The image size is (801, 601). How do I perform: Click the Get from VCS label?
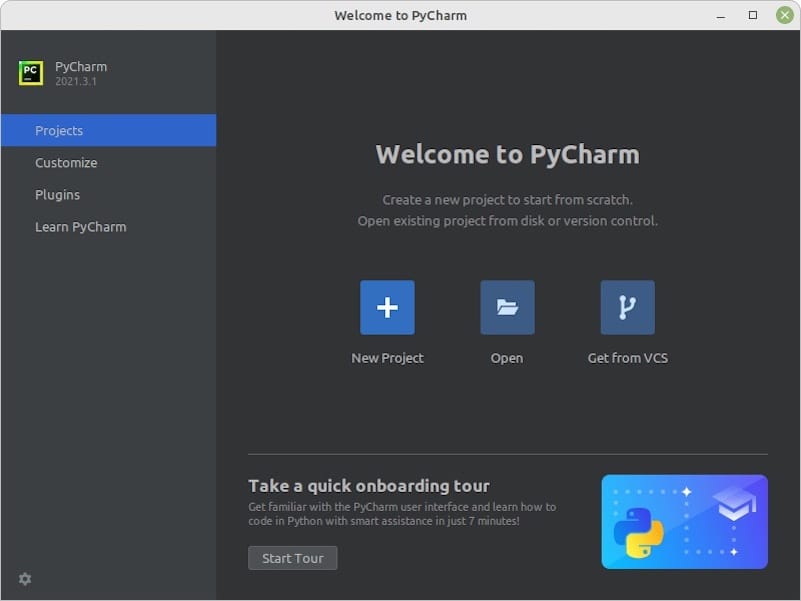pos(627,357)
